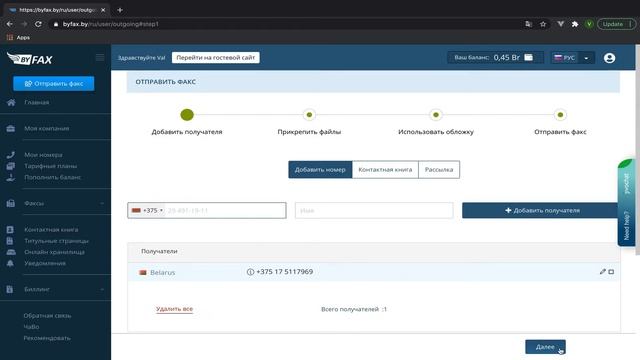This screenshot has height=360, width=640.
Task: Click Перейти на гостевой сайт button
Action: click(216, 58)
